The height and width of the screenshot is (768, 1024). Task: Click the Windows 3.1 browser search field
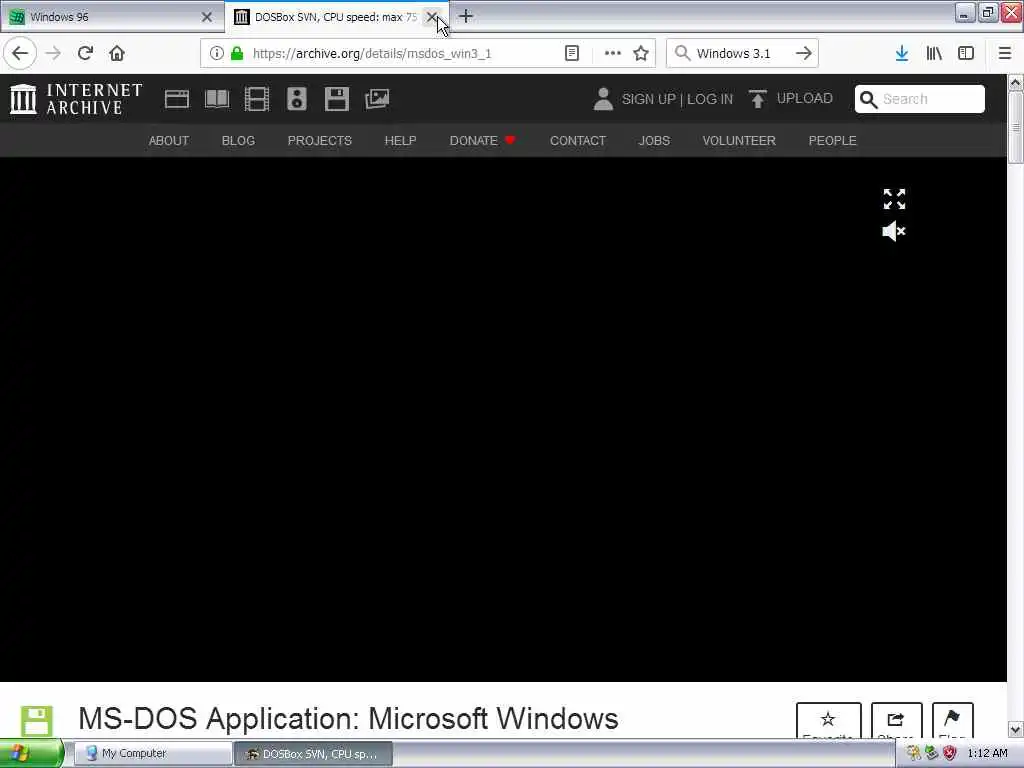coord(743,54)
